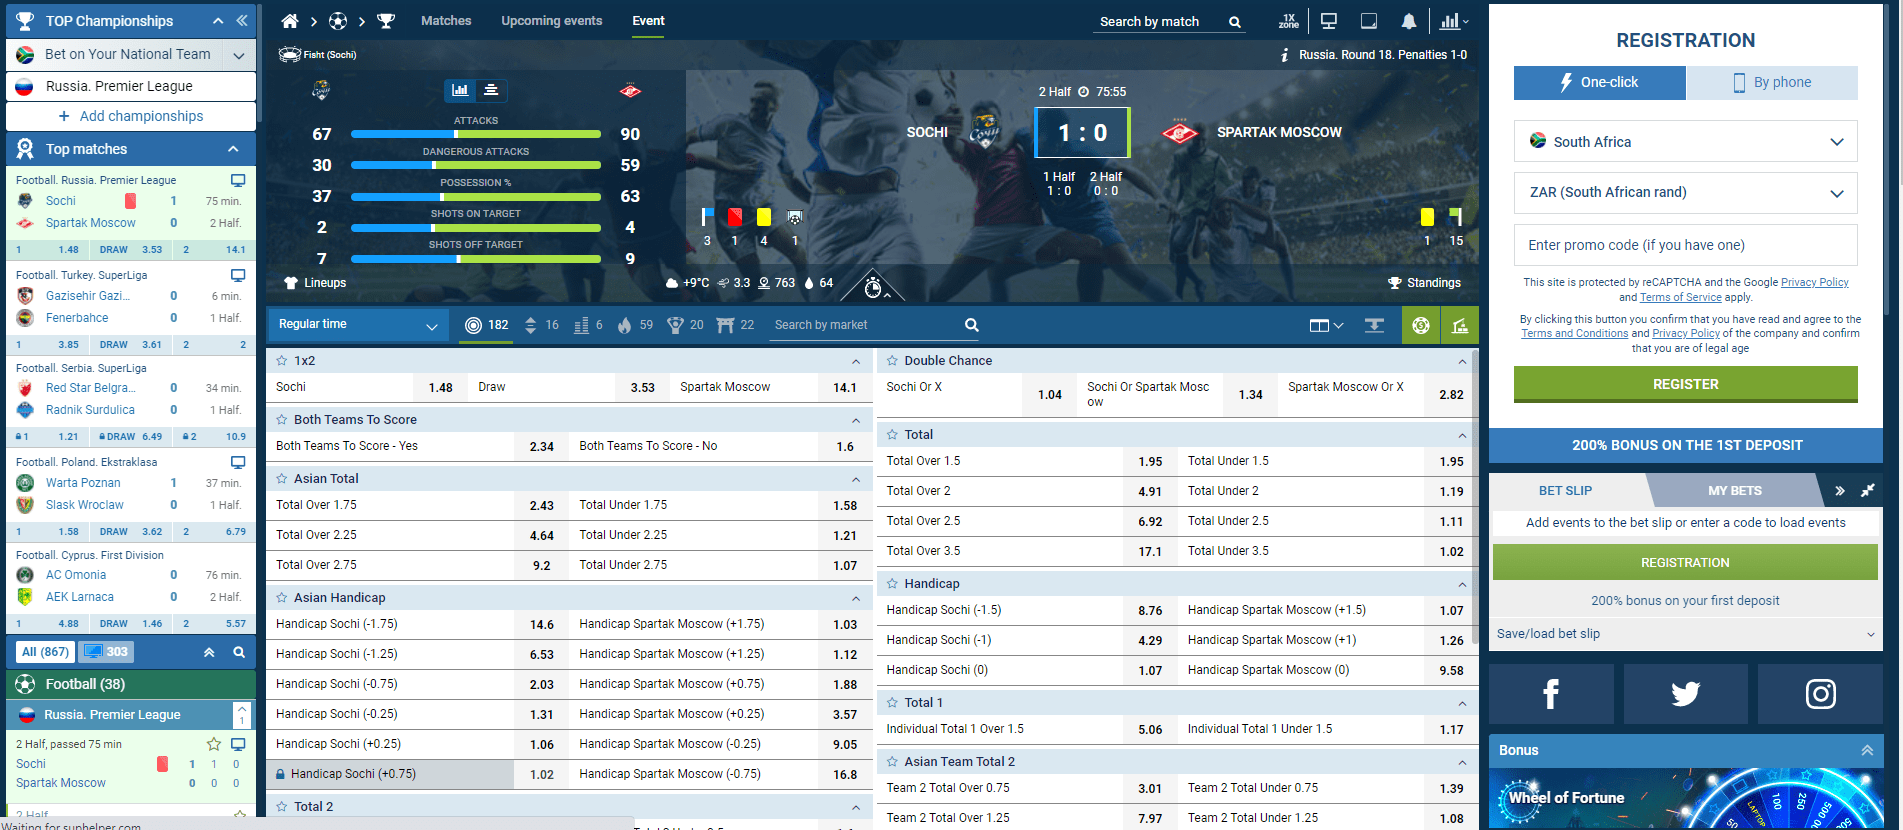The height and width of the screenshot is (830, 1903).
Task: Favorite the 1x2 market with its star
Action: click(282, 361)
